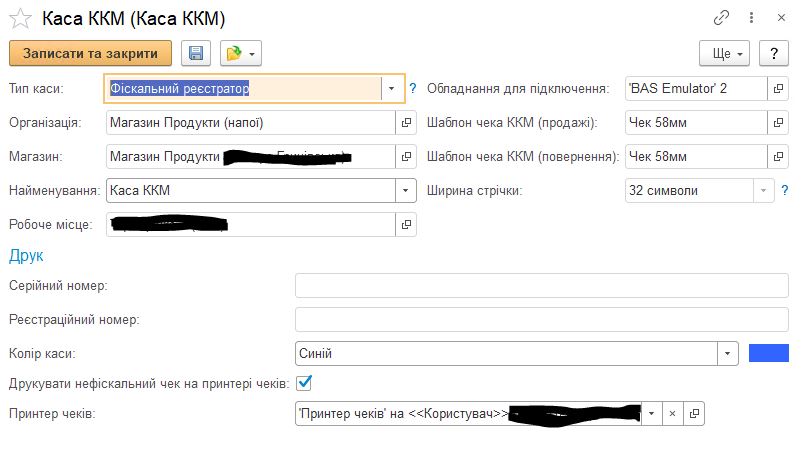Clear the Принтер чеків field

click(673, 413)
